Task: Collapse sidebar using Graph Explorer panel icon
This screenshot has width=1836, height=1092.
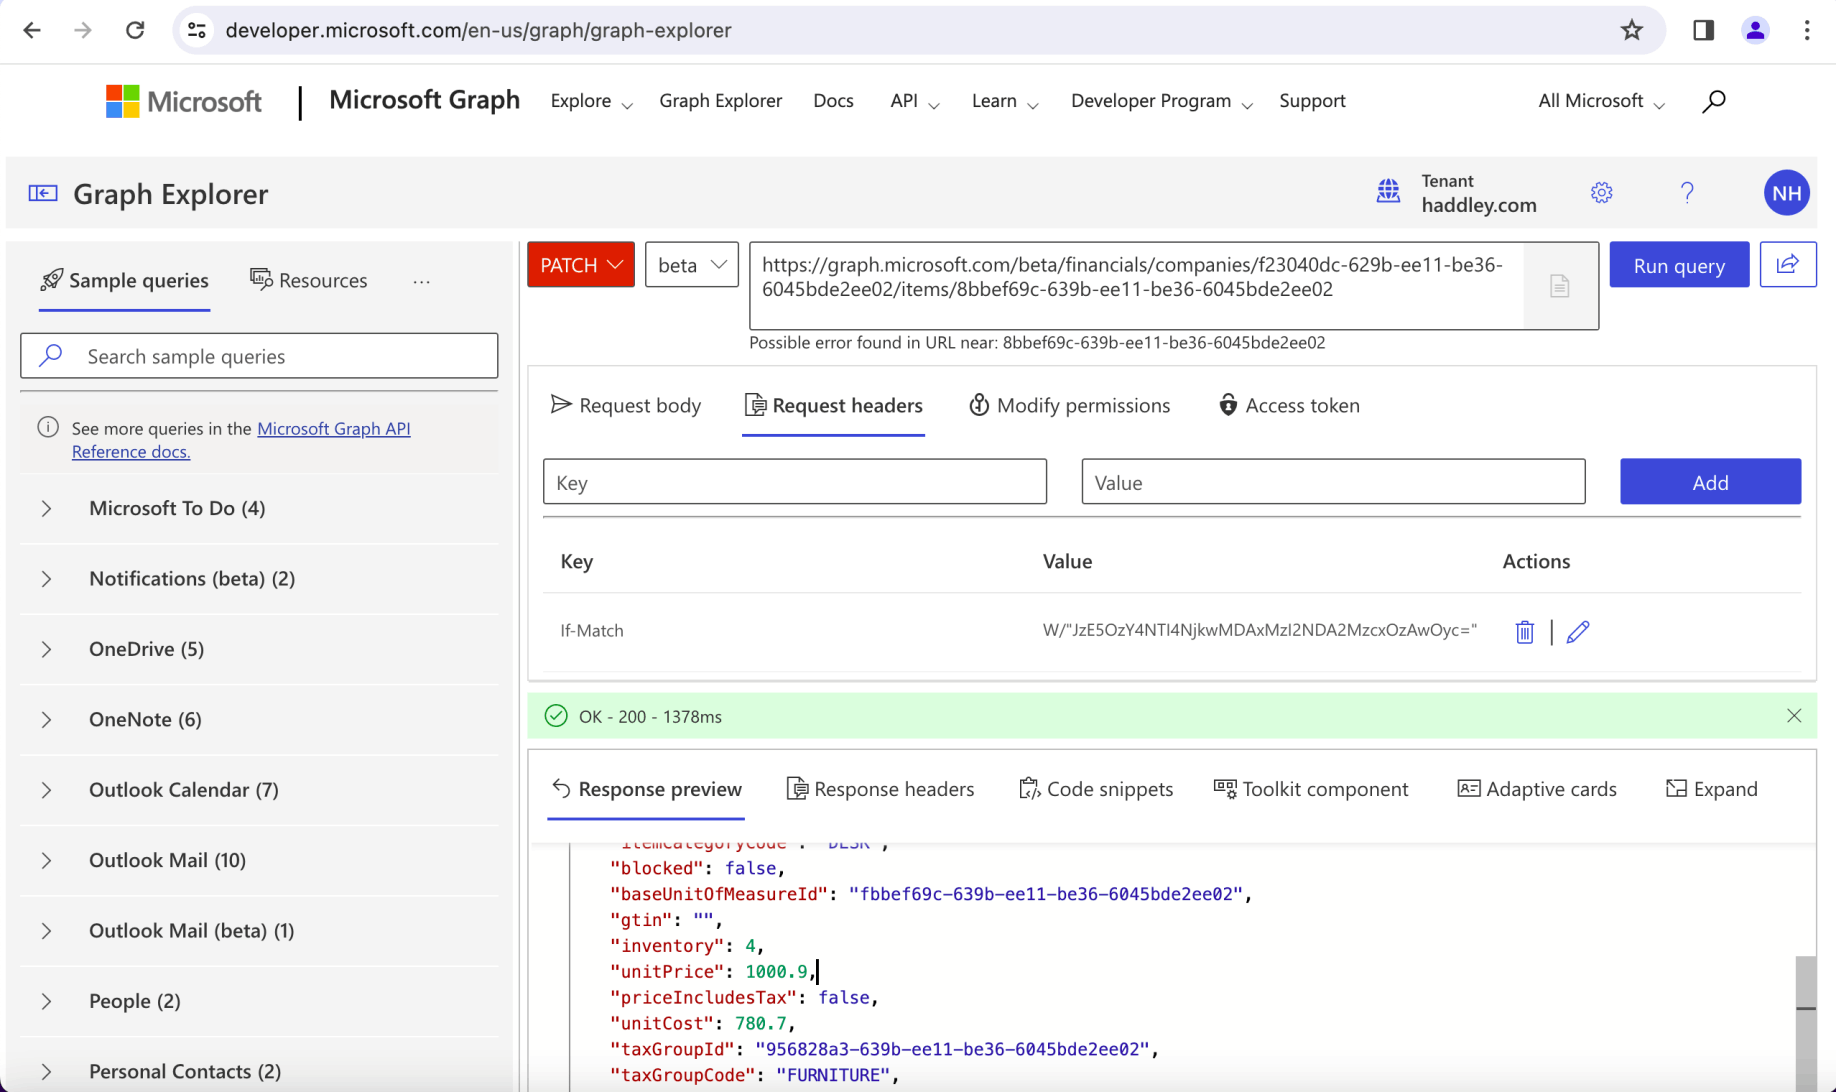Action: [x=43, y=194]
